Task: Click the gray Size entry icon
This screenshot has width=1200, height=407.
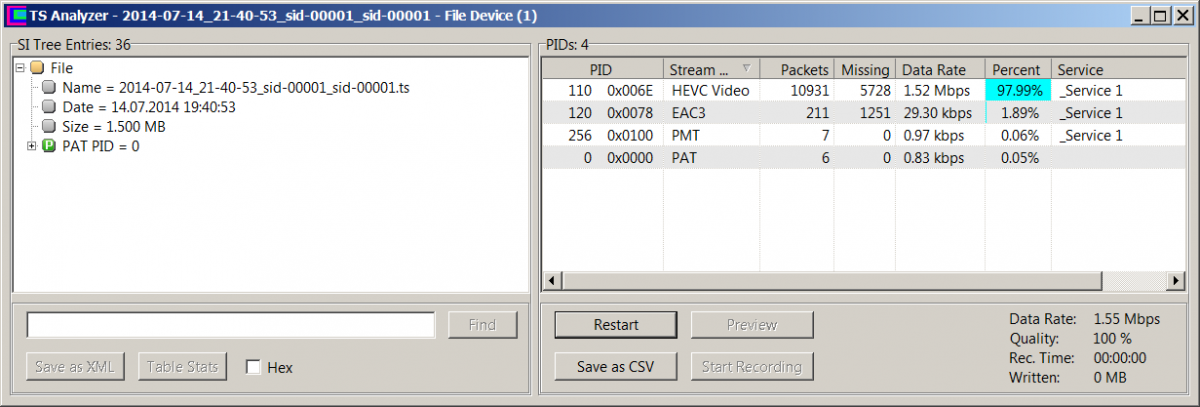Action: tap(49, 127)
